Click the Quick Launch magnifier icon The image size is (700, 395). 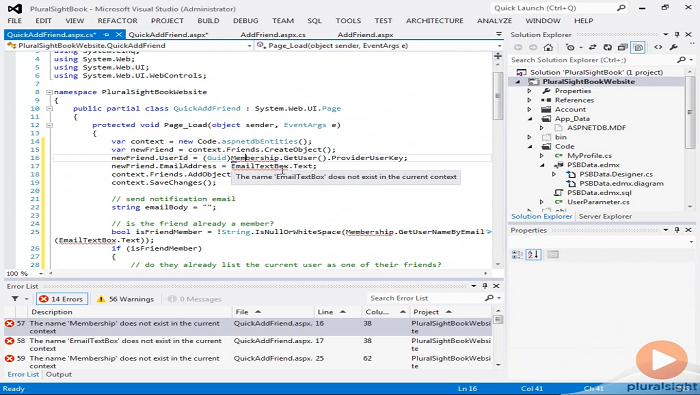point(621,8)
